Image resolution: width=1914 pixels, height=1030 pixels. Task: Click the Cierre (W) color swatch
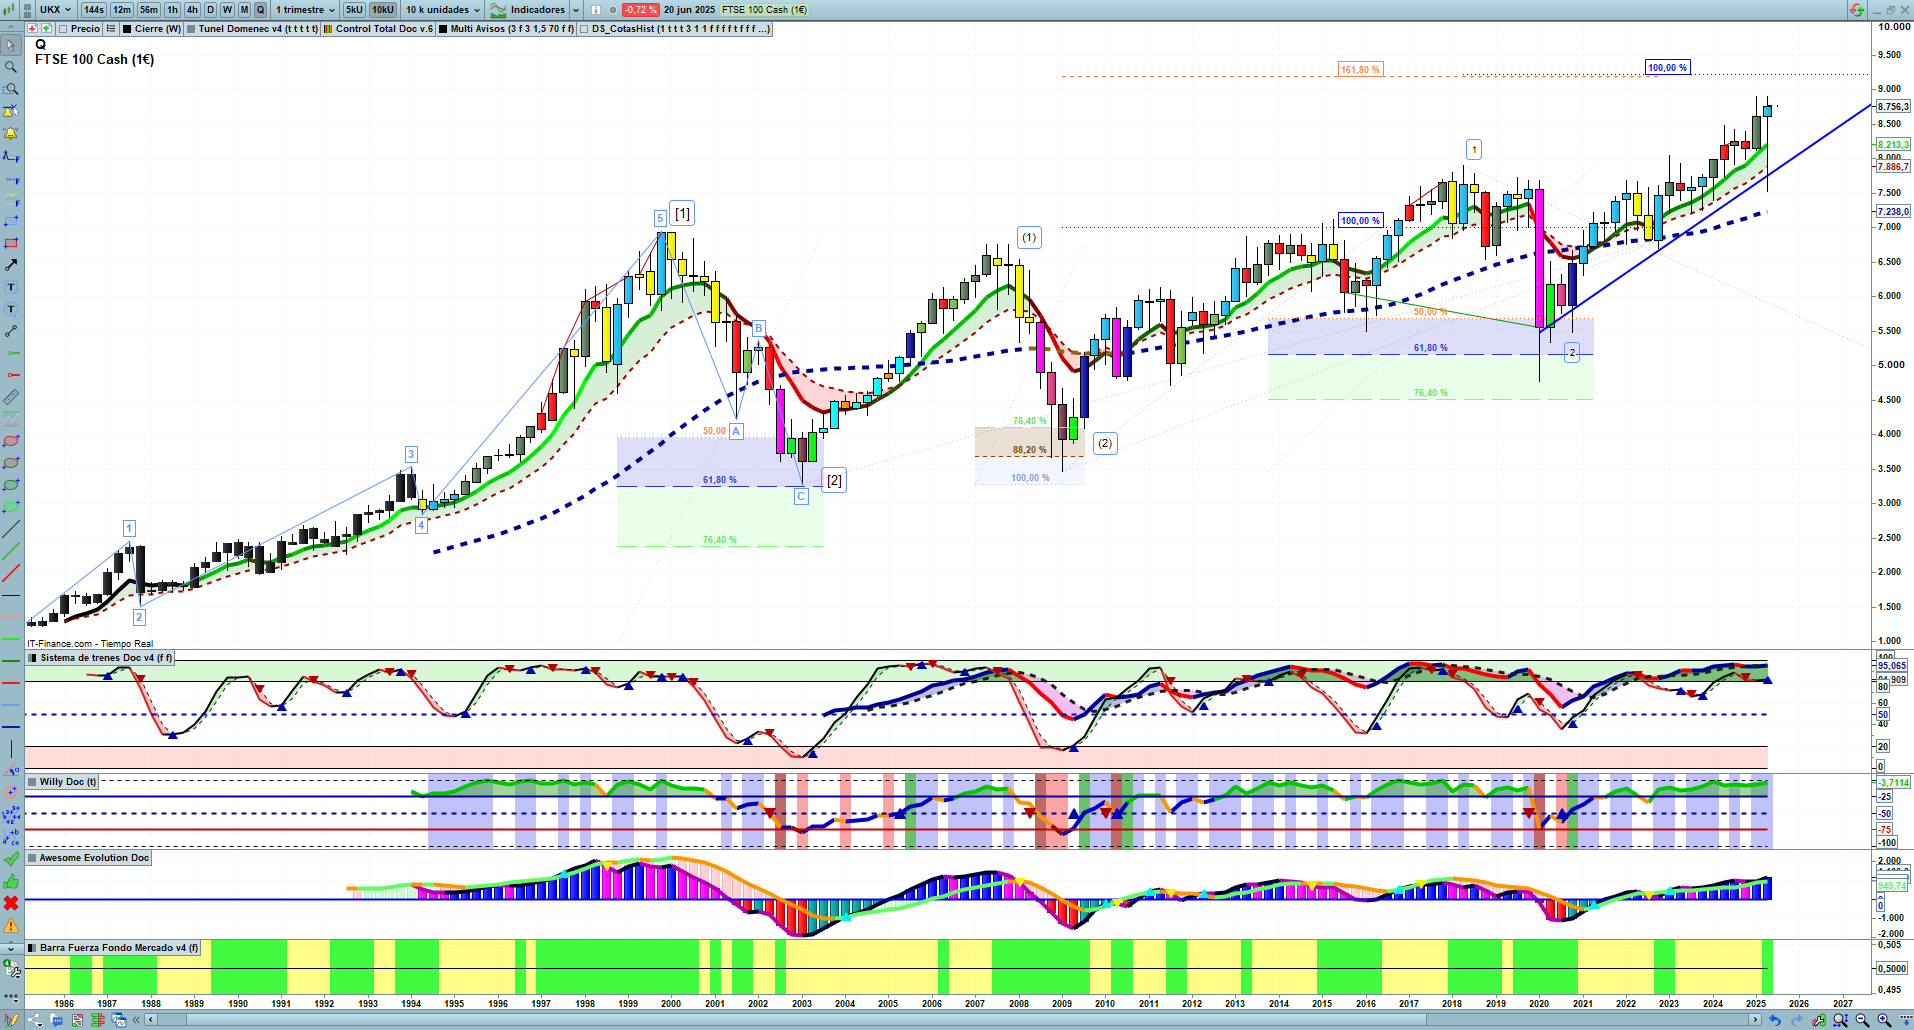pyautogui.click(x=127, y=29)
